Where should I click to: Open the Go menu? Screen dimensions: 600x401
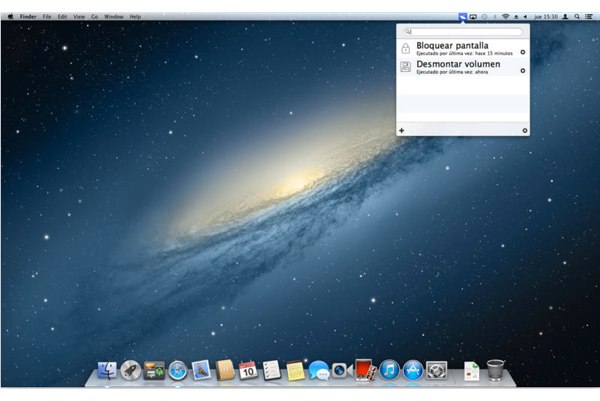pos(95,16)
